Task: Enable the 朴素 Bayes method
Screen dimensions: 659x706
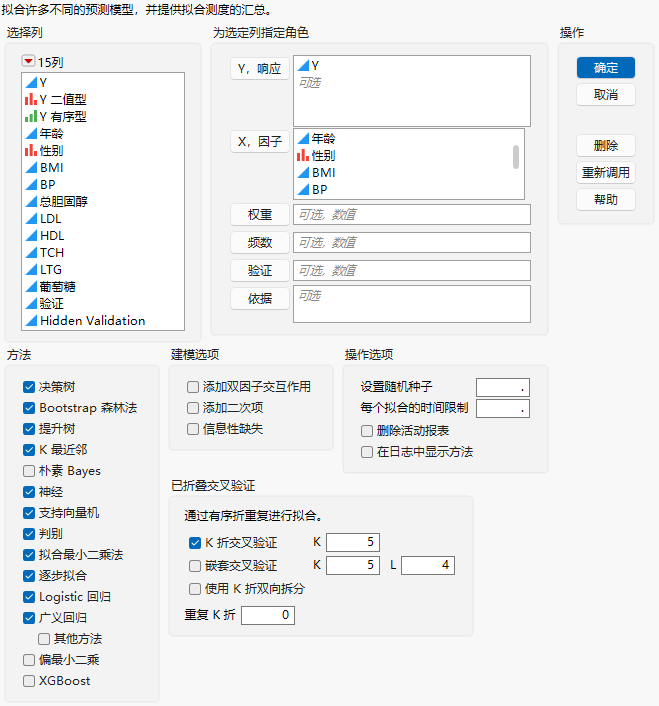Action: 29,471
